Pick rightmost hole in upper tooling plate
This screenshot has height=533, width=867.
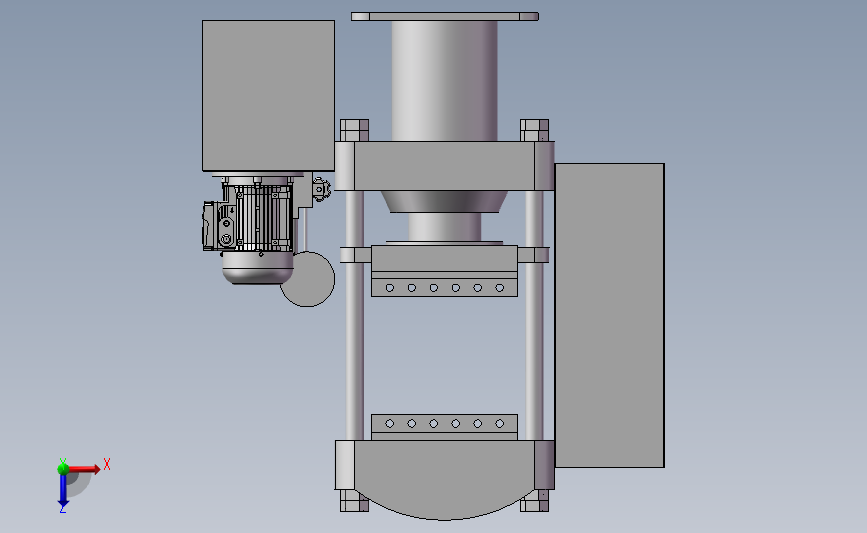point(499,288)
